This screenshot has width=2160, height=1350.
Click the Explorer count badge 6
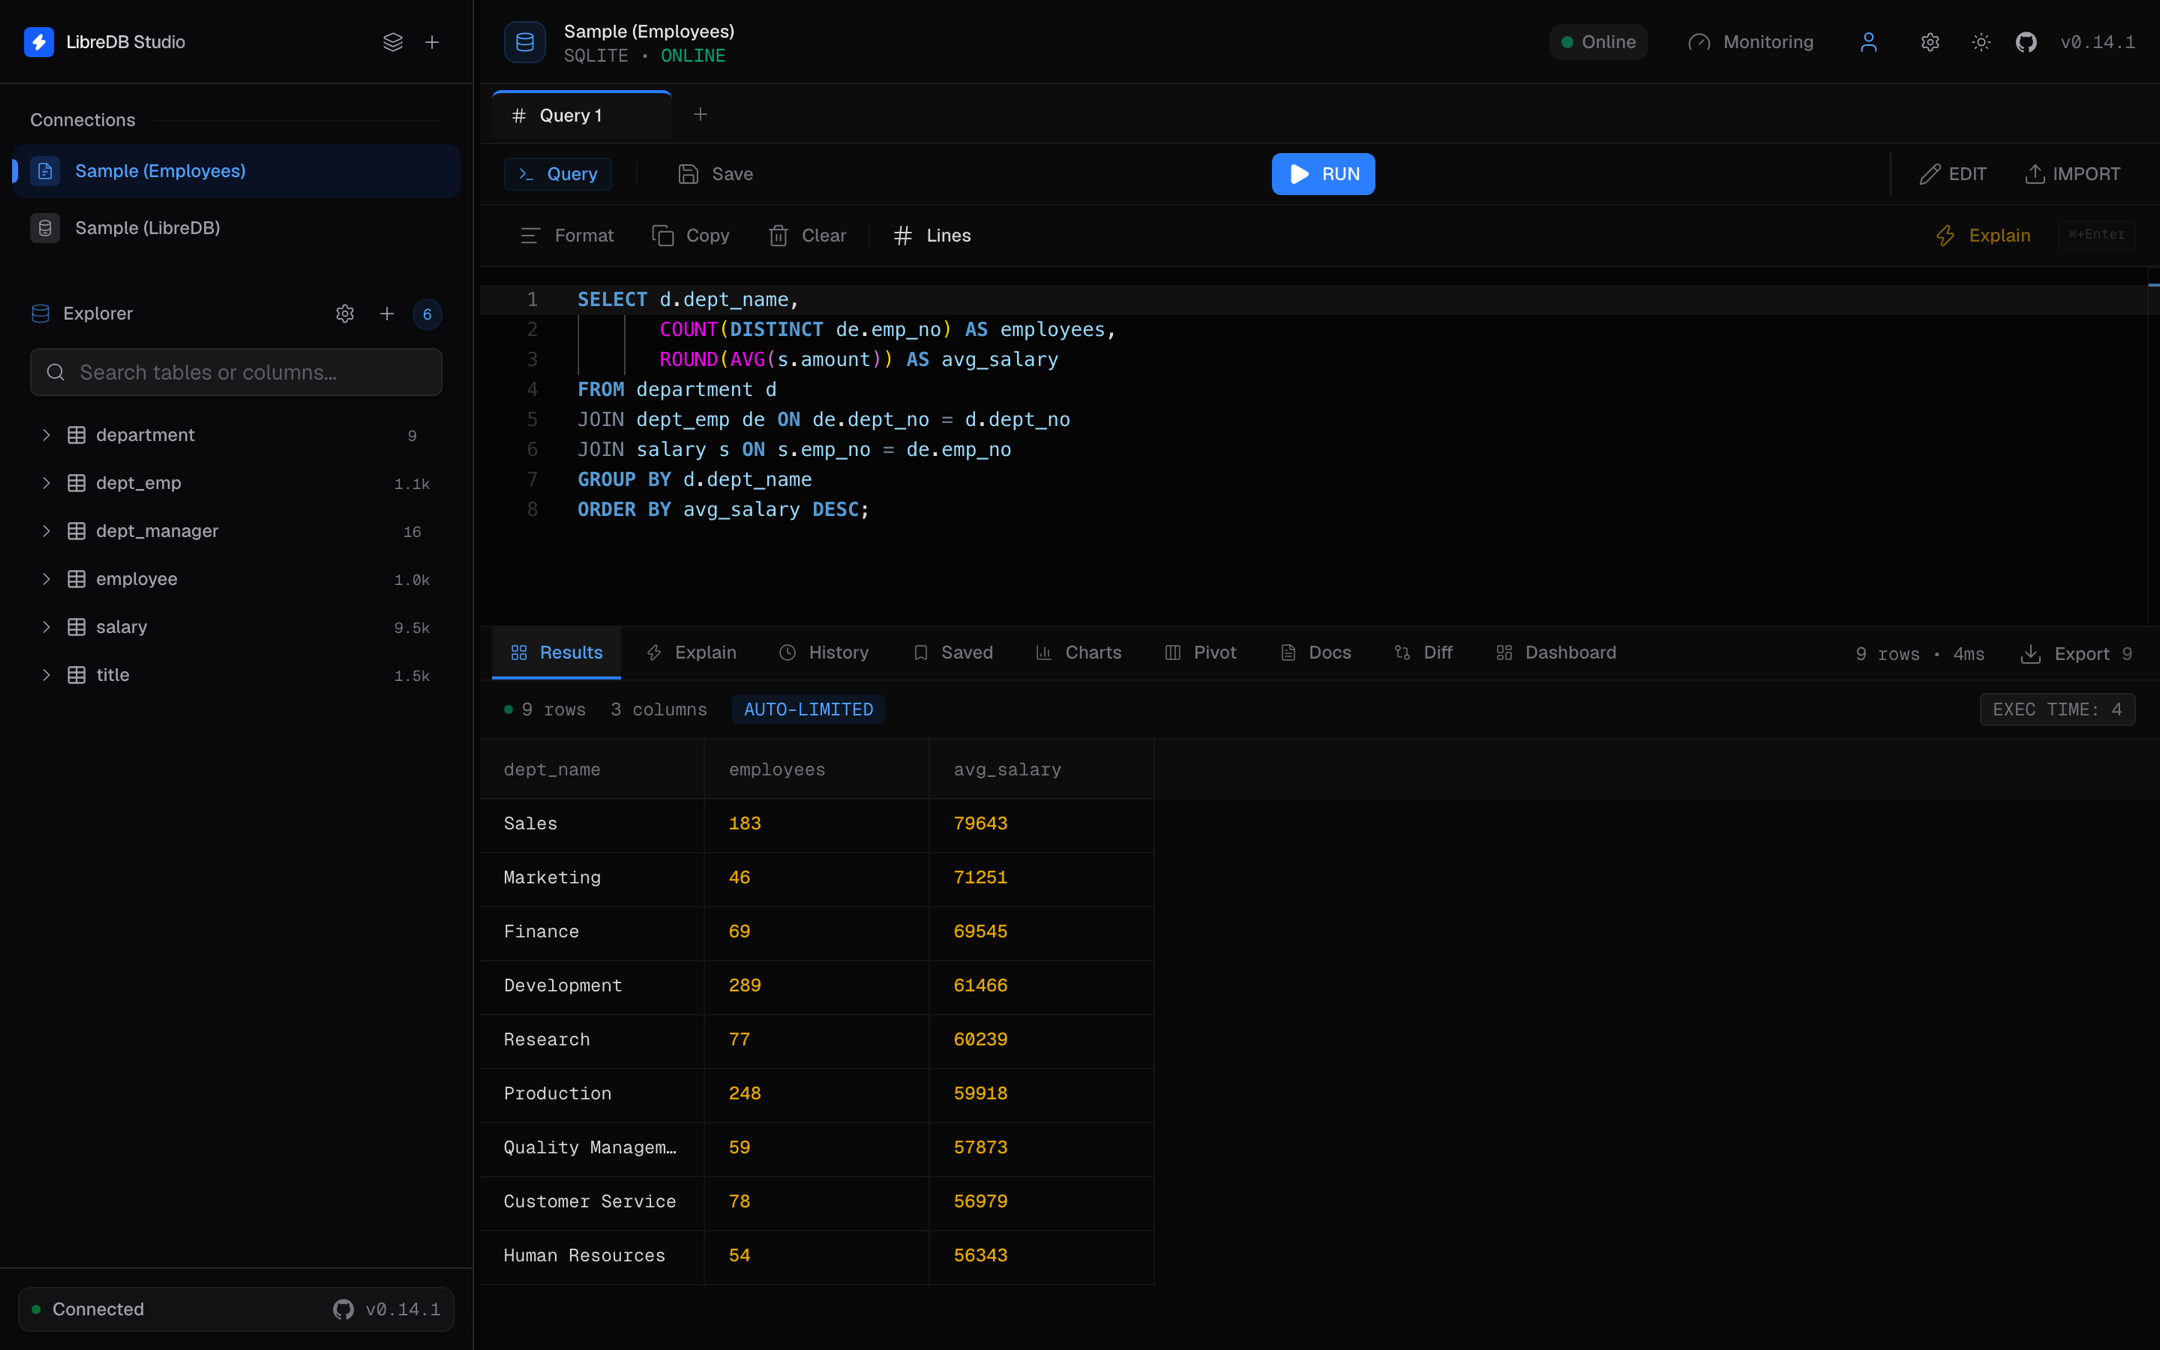427,314
